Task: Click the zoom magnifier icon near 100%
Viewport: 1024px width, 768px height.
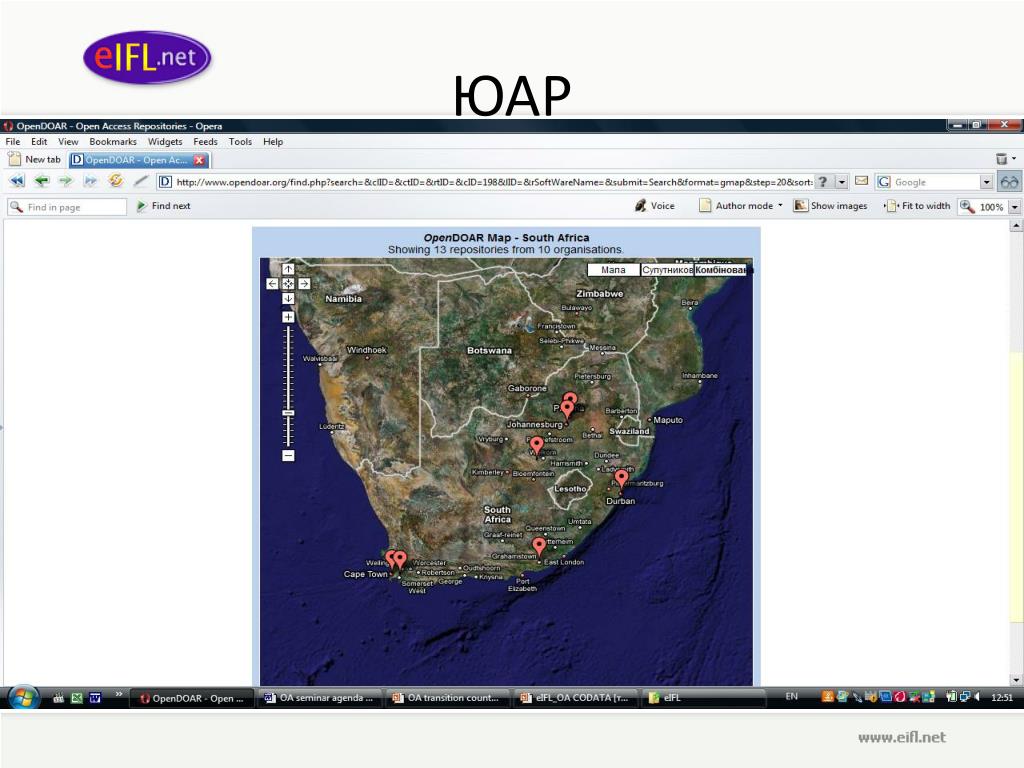Action: pyautogui.click(x=967, y=206)
